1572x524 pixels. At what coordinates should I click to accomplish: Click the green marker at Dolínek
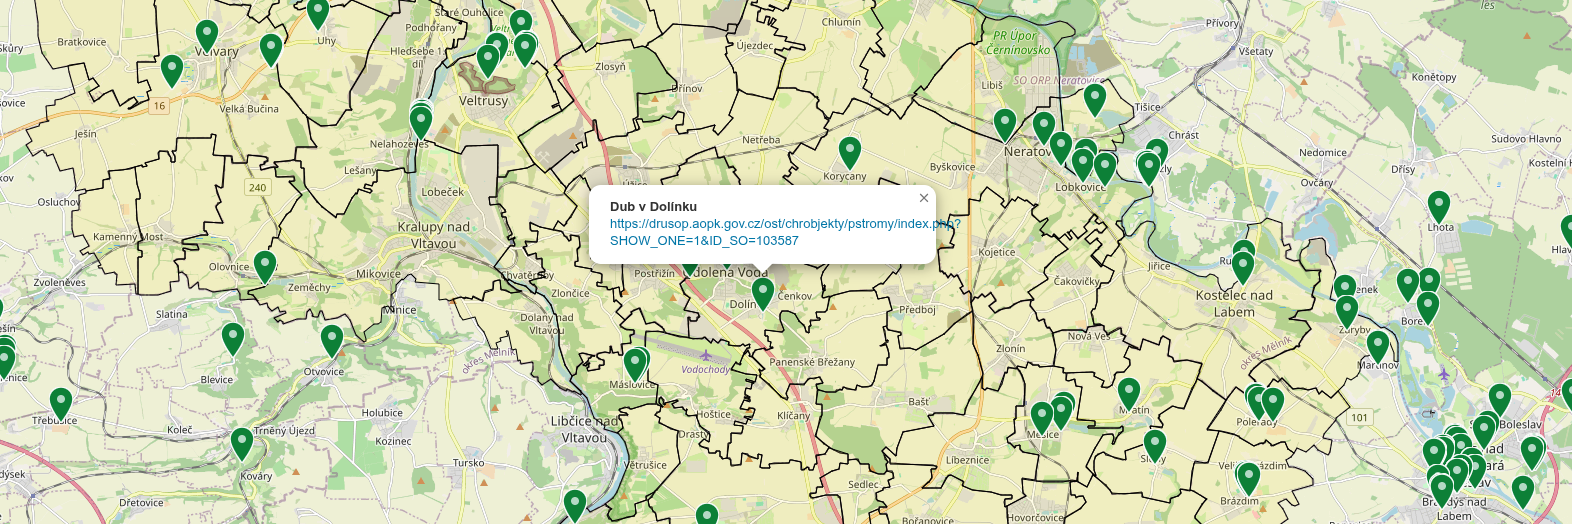(x=763, y=294)
